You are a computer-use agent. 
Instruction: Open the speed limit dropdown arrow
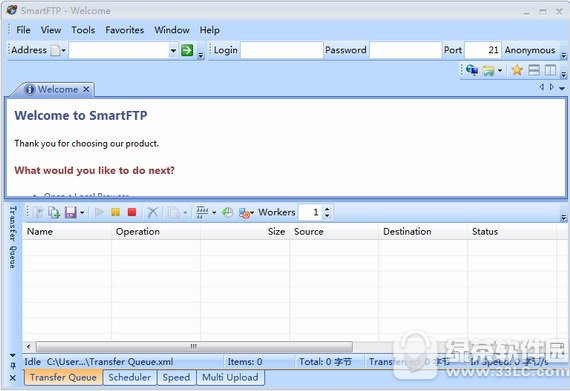pos(214,212)
